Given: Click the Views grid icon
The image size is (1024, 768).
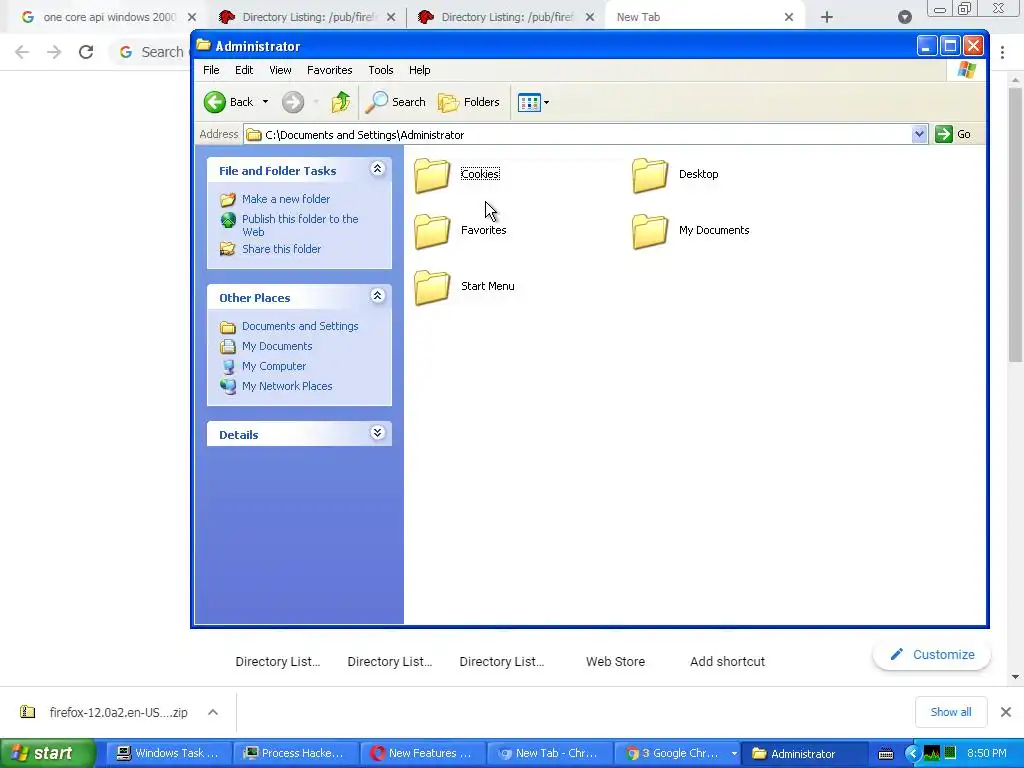Looking at the screenshot, I should tap(529, 103).
